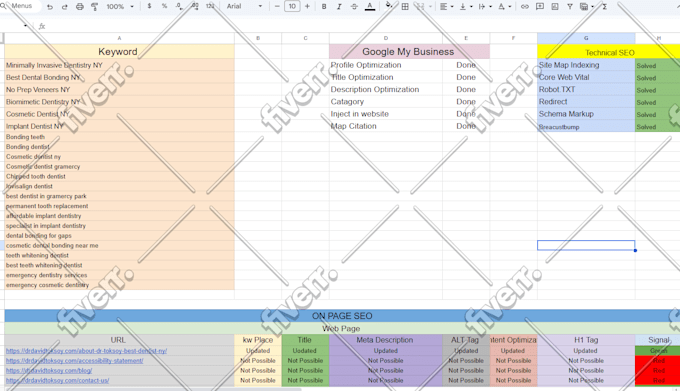
Task: Increase the font size with the plus button
Action: (307, 6)
